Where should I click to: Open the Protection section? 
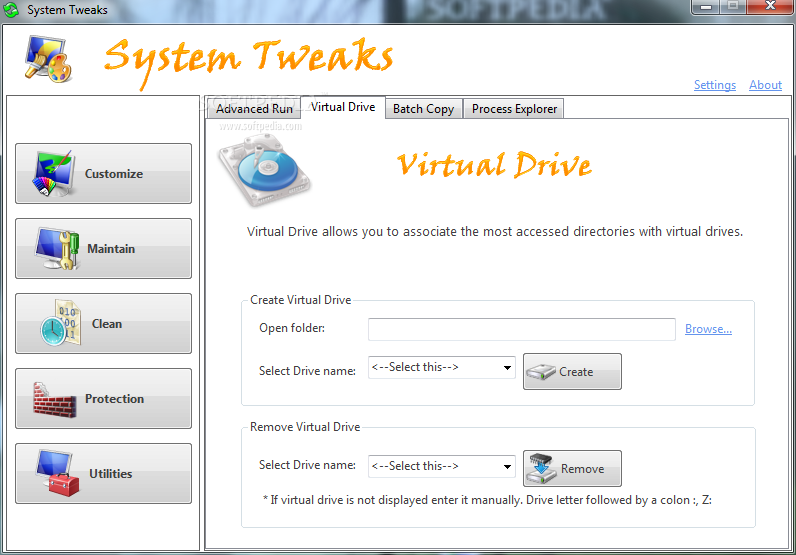pyautogui.click(x=104, y=399)
